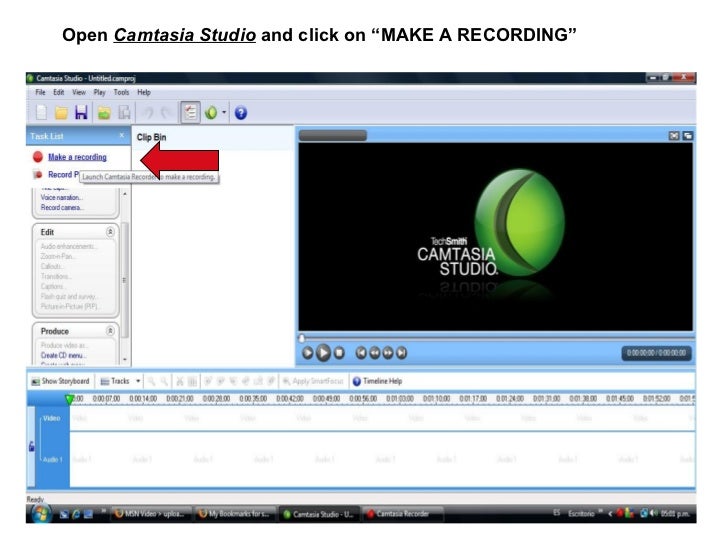Click the Clip Bin header
This screenshot has height=546, width=728.
coord(151,137)
